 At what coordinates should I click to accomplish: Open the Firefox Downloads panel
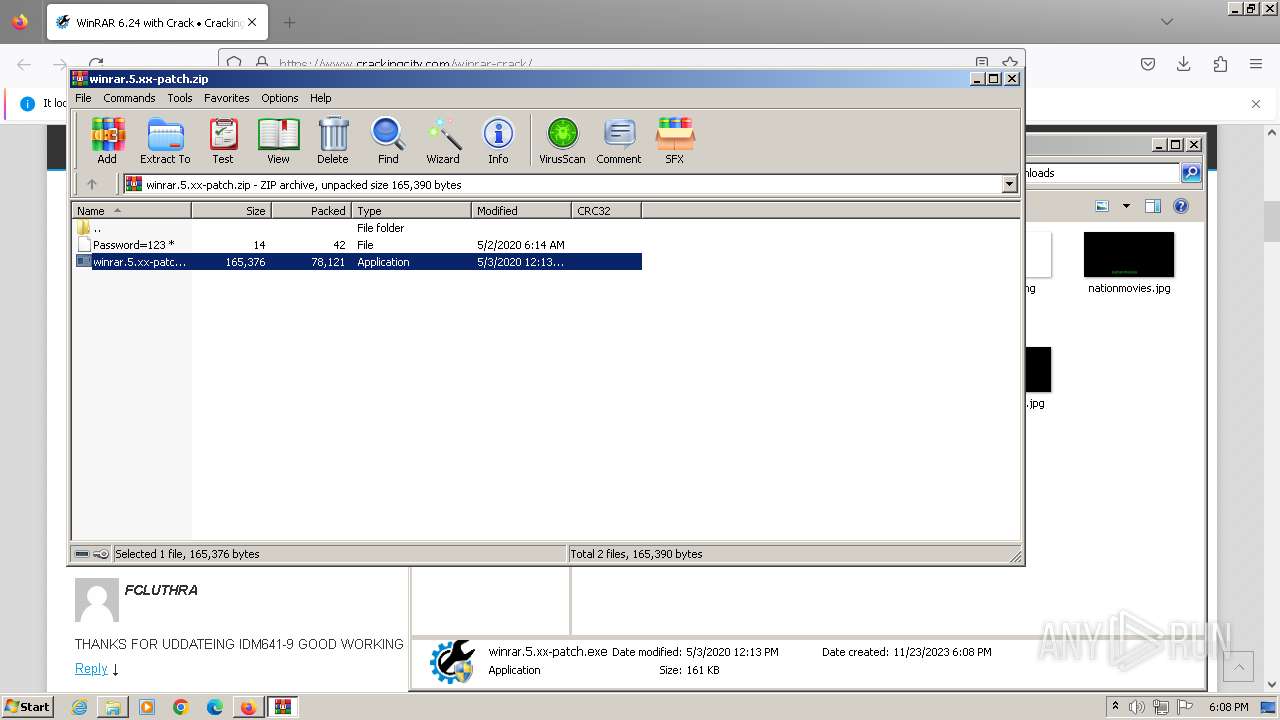point(1184,64)
